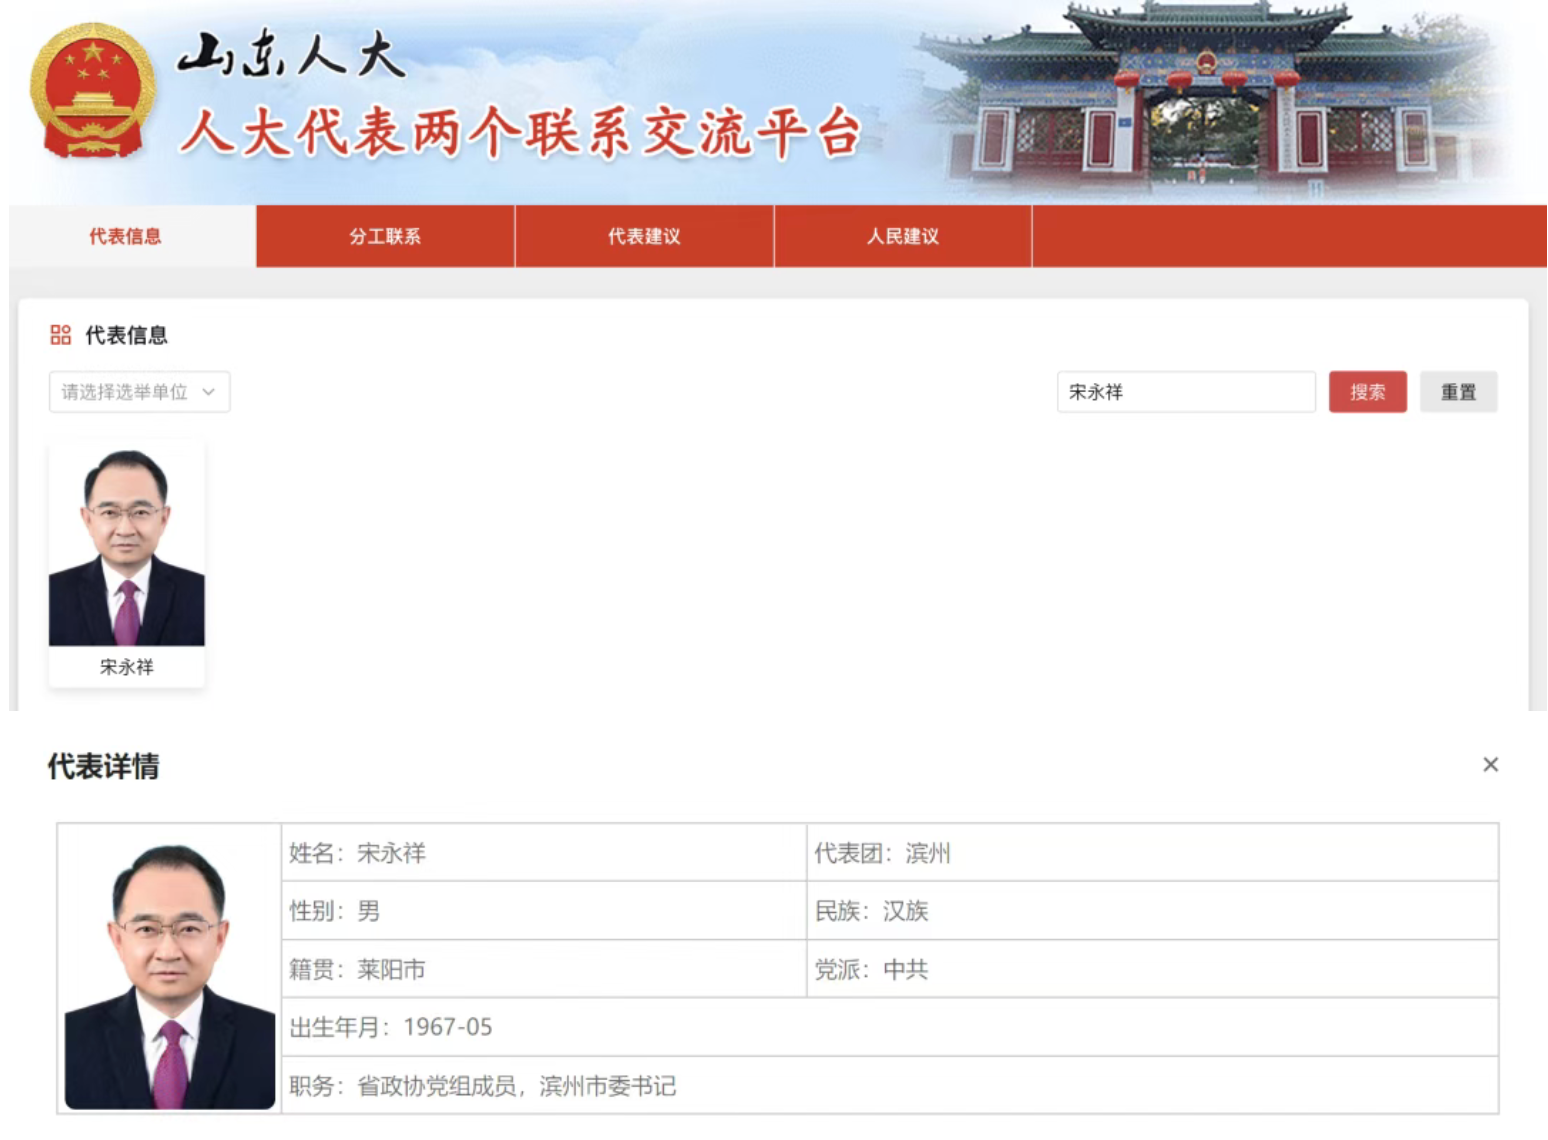Screen dimensions: 1548x1140
Task: Click the X to close 代表详情
Action: (1490, 764)
